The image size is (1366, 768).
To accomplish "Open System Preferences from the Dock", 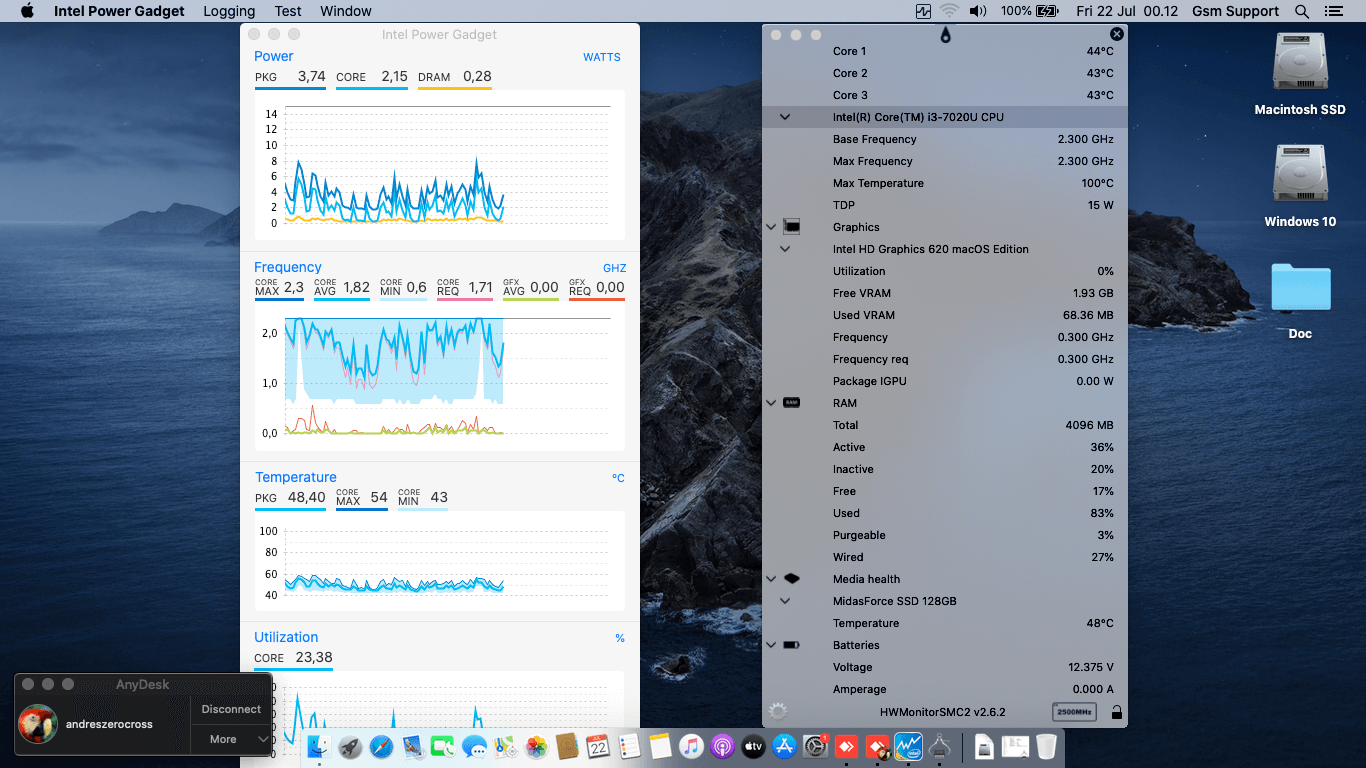I will (x=815, y=746).
